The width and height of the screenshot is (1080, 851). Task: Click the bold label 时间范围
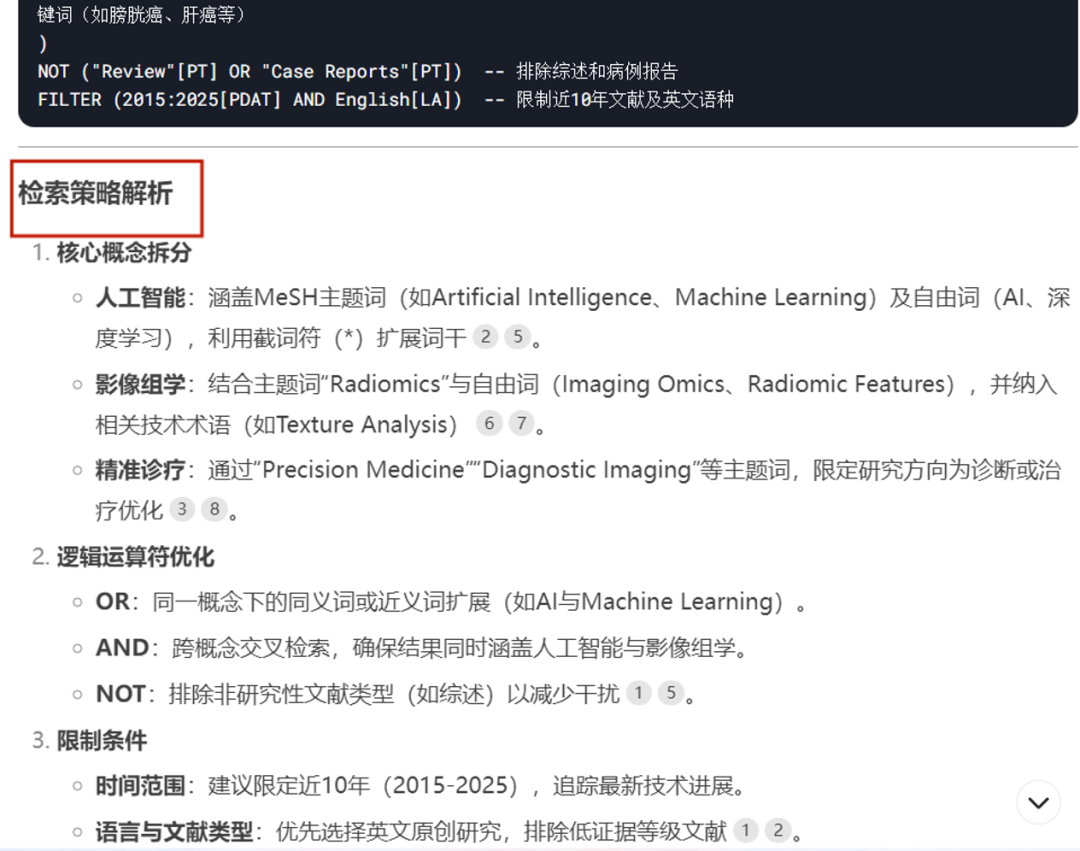point(141,786)
